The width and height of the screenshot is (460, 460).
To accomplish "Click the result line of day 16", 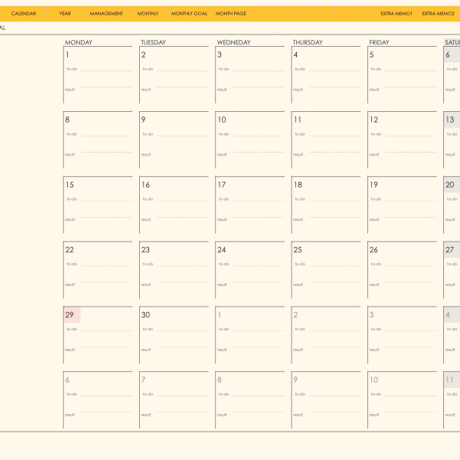I will coord(182,217).
